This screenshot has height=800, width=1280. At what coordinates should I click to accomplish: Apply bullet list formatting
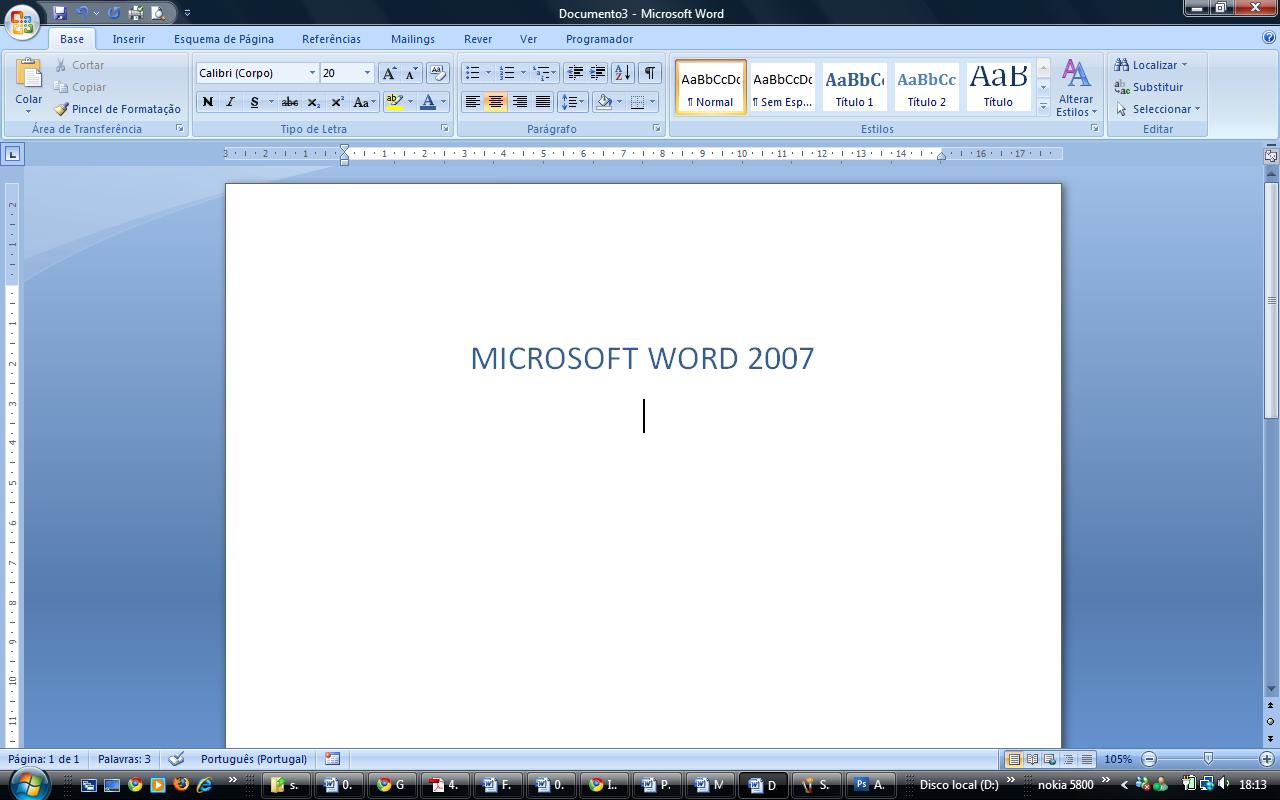tap(473, 73)
